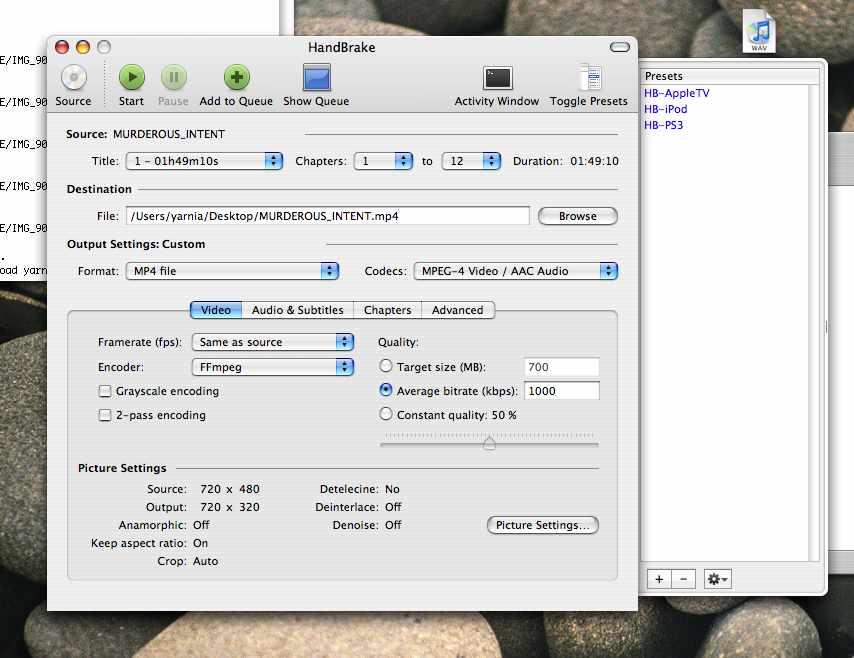Open the Format MP4 file dropdown
The image size is (854, 658).
point(233,271)
